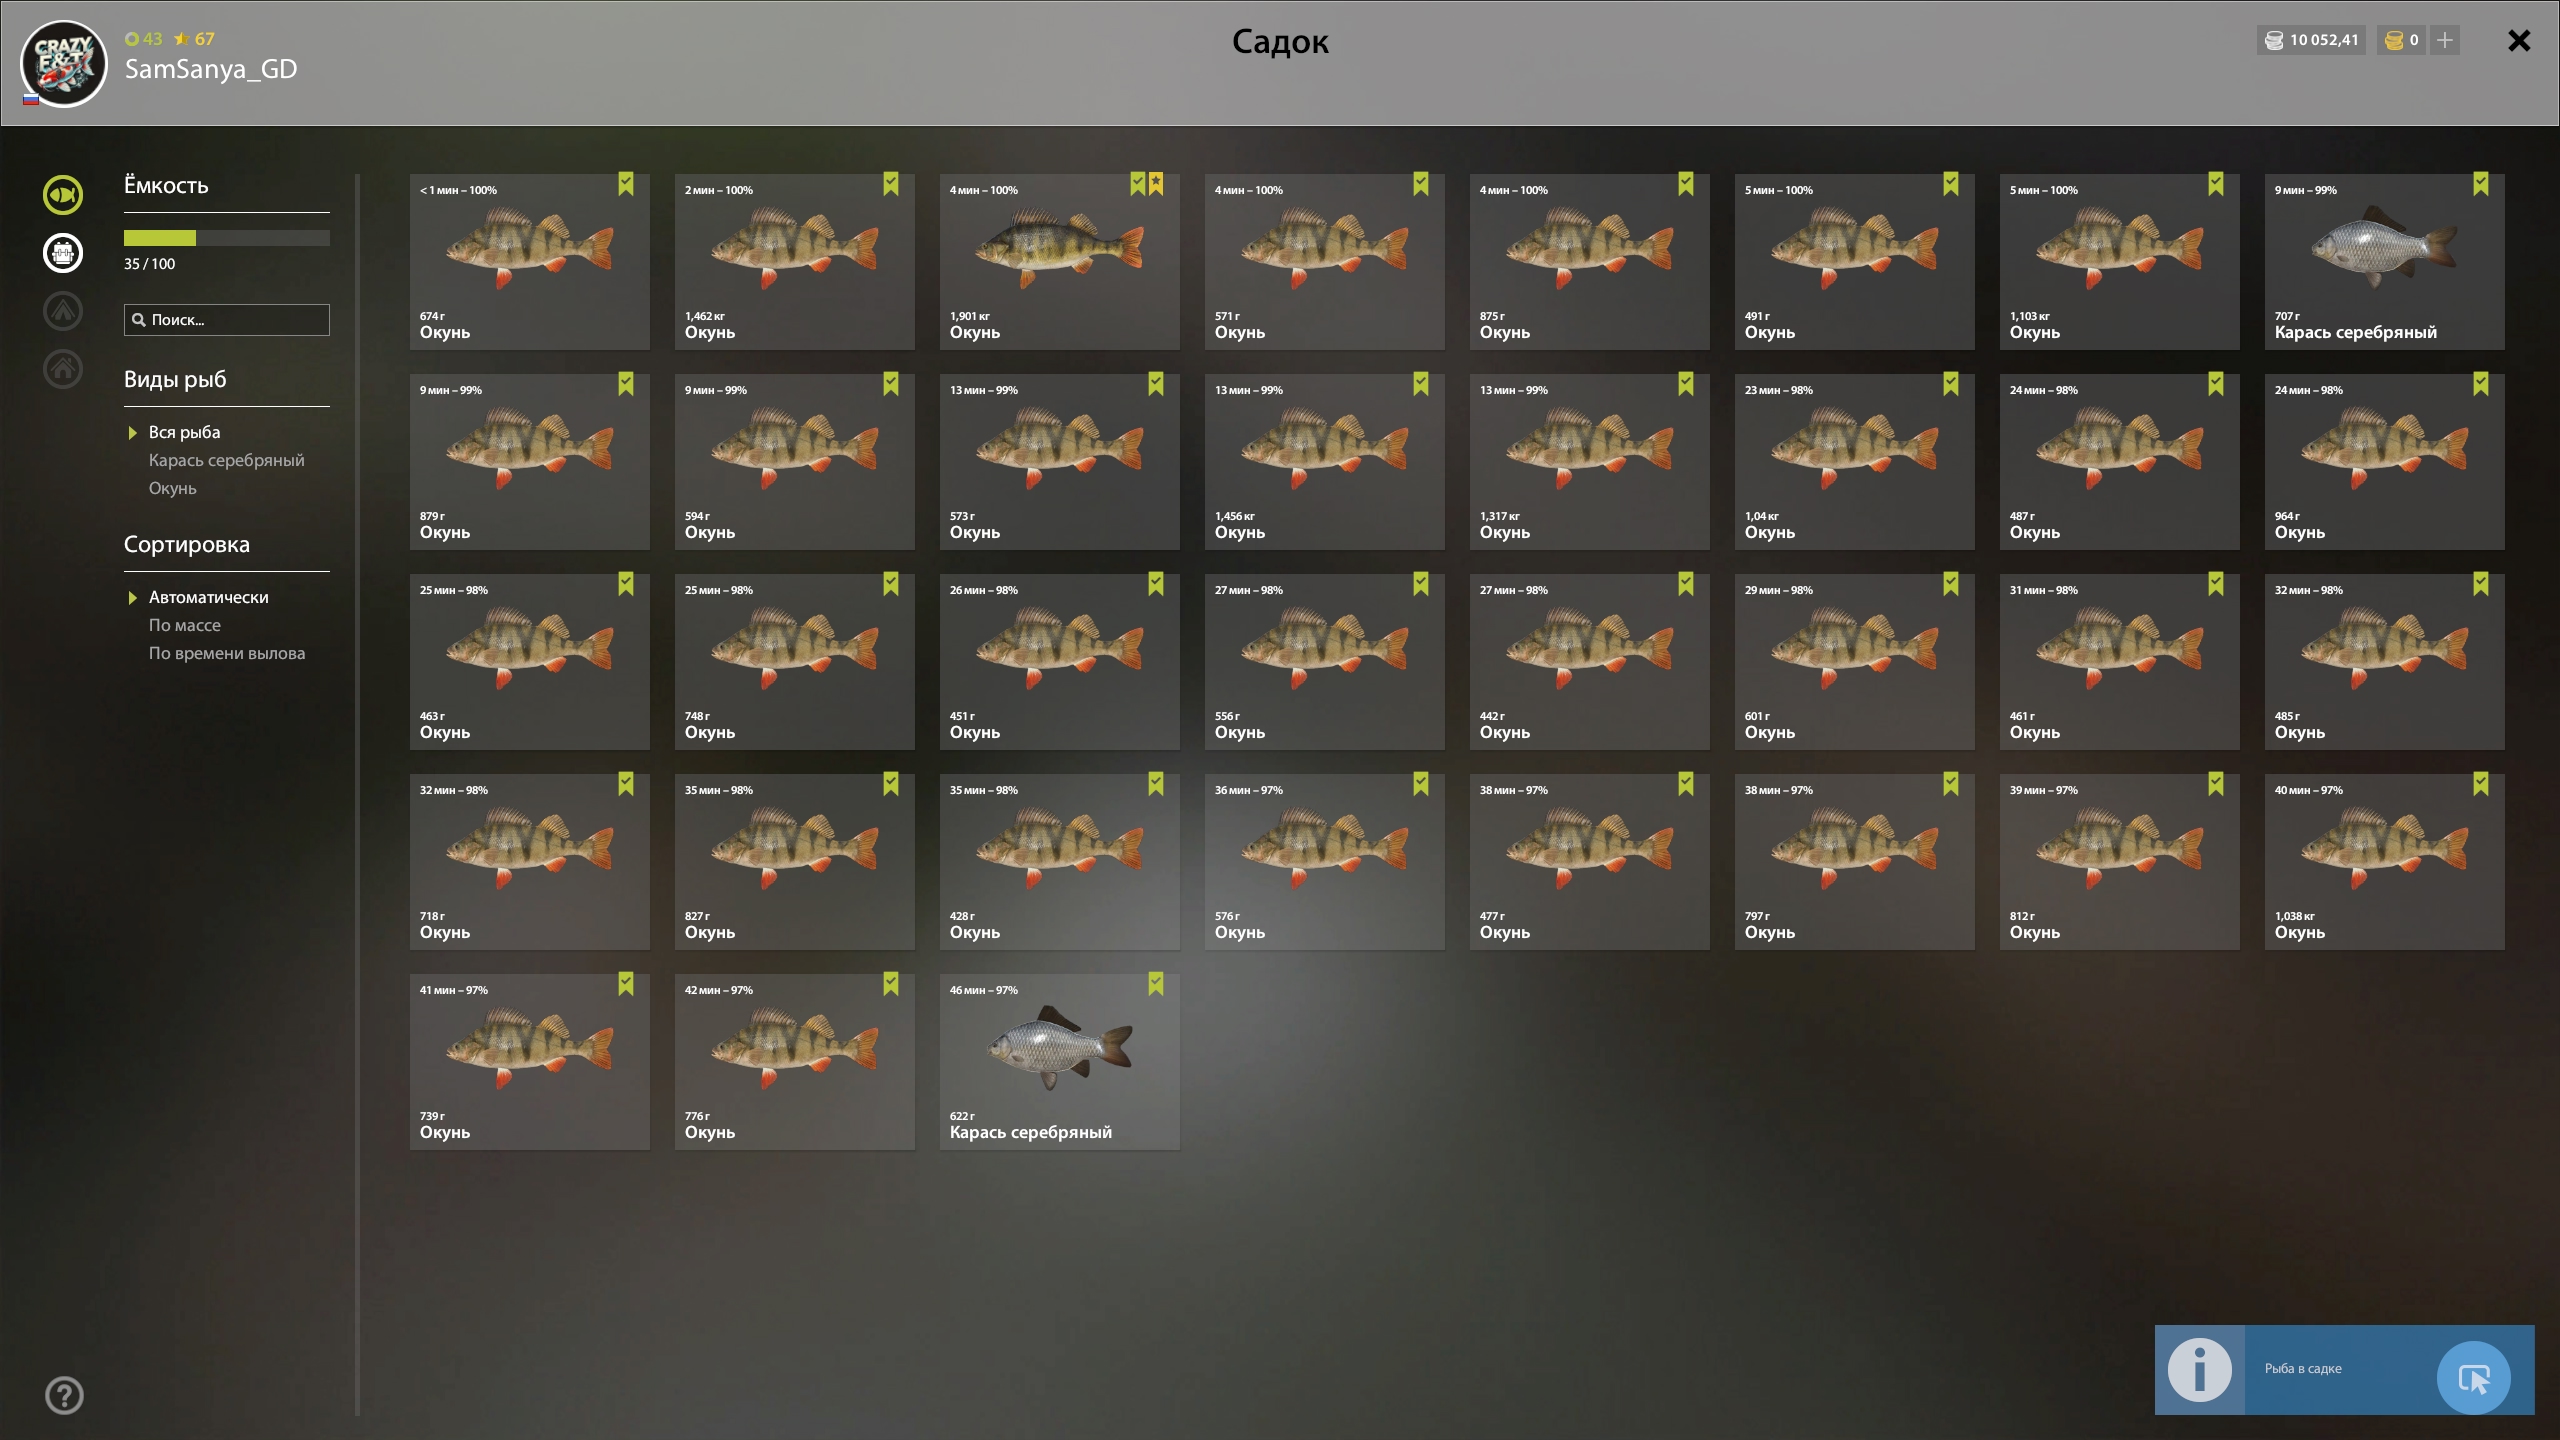Image resolution: width=2560 pixels, height=1440 pixels.
Task: Open the SamSanya_GD profile avatar
Action: point(64,64)
